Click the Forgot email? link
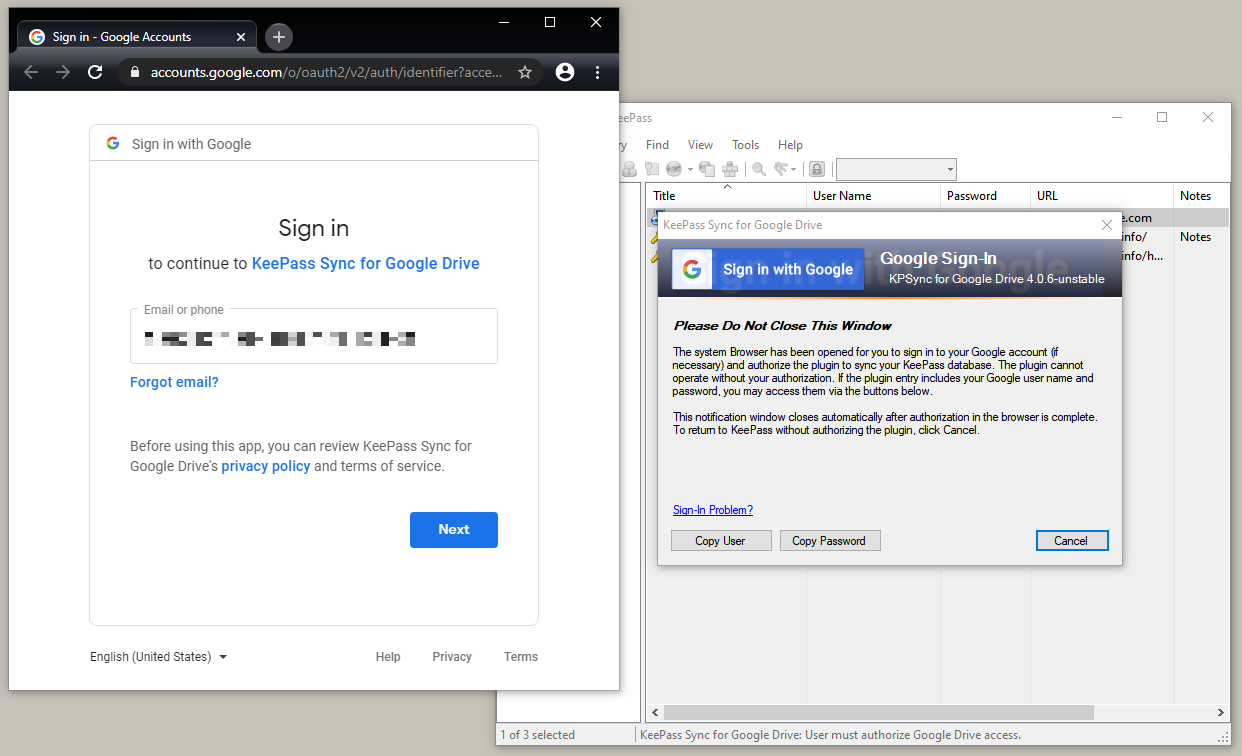1242x756 pixels. pyautogui.click(x=174, y=382)
